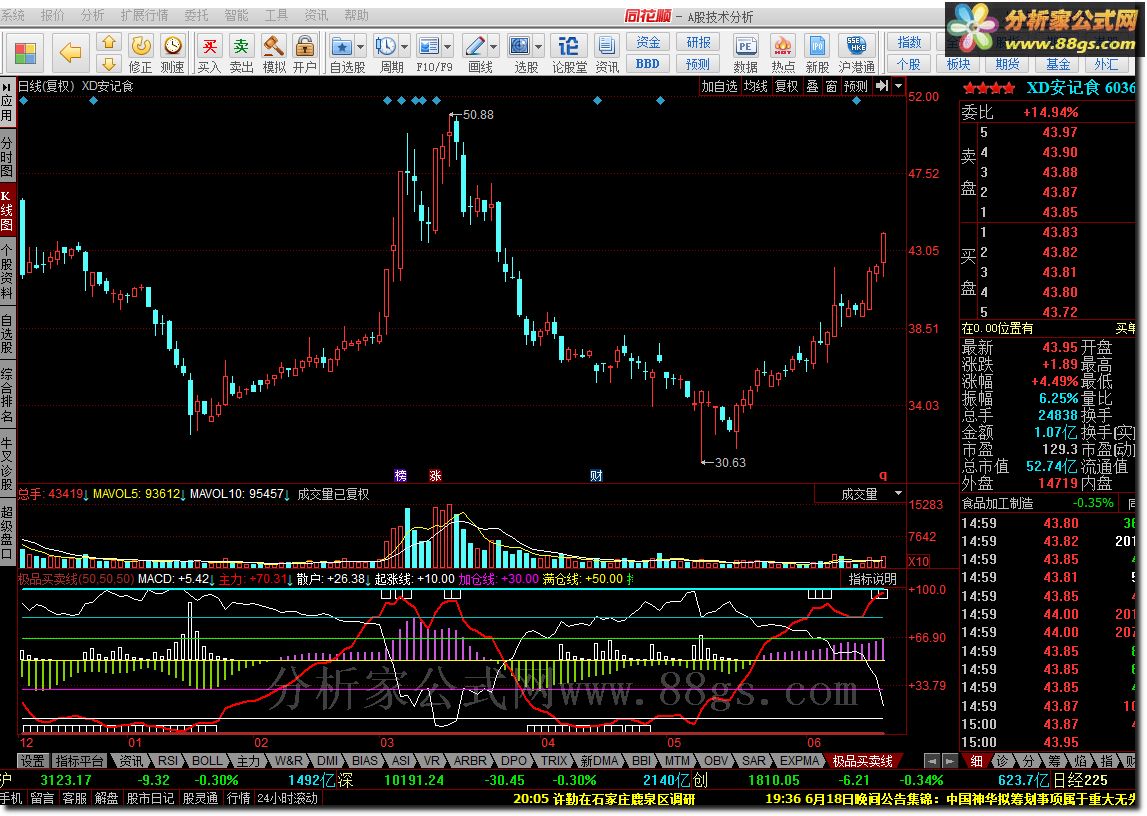Open 数据 PE data icon
This screenshot has width=1147, height=816.
745,53
